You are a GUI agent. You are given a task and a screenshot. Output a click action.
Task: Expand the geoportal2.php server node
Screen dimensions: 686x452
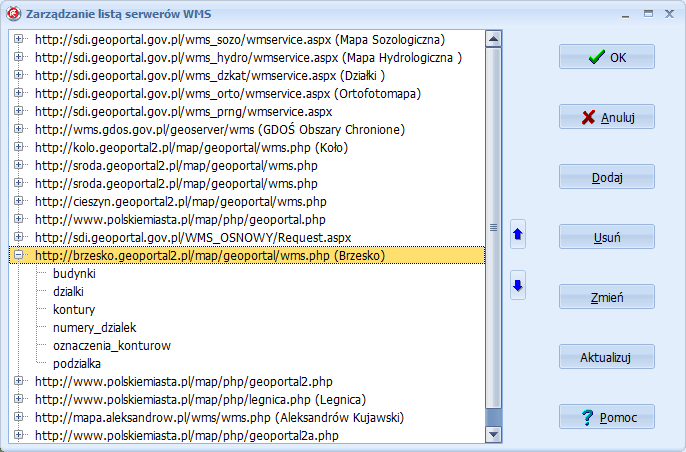[x=18, y=381]
